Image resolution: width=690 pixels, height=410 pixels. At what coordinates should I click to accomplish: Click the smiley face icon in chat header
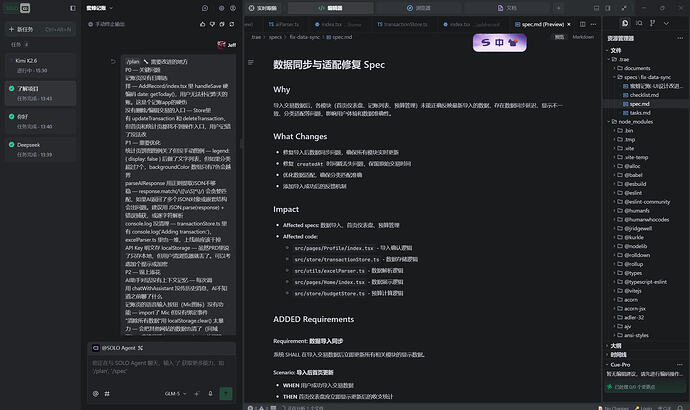click(x=233, y=8)
